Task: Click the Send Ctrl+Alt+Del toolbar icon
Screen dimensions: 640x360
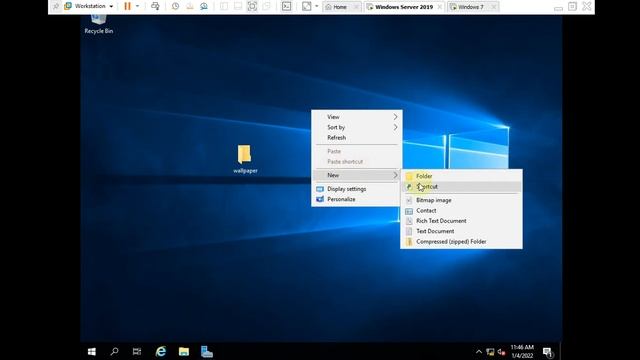Action: (x=155, y=6)
